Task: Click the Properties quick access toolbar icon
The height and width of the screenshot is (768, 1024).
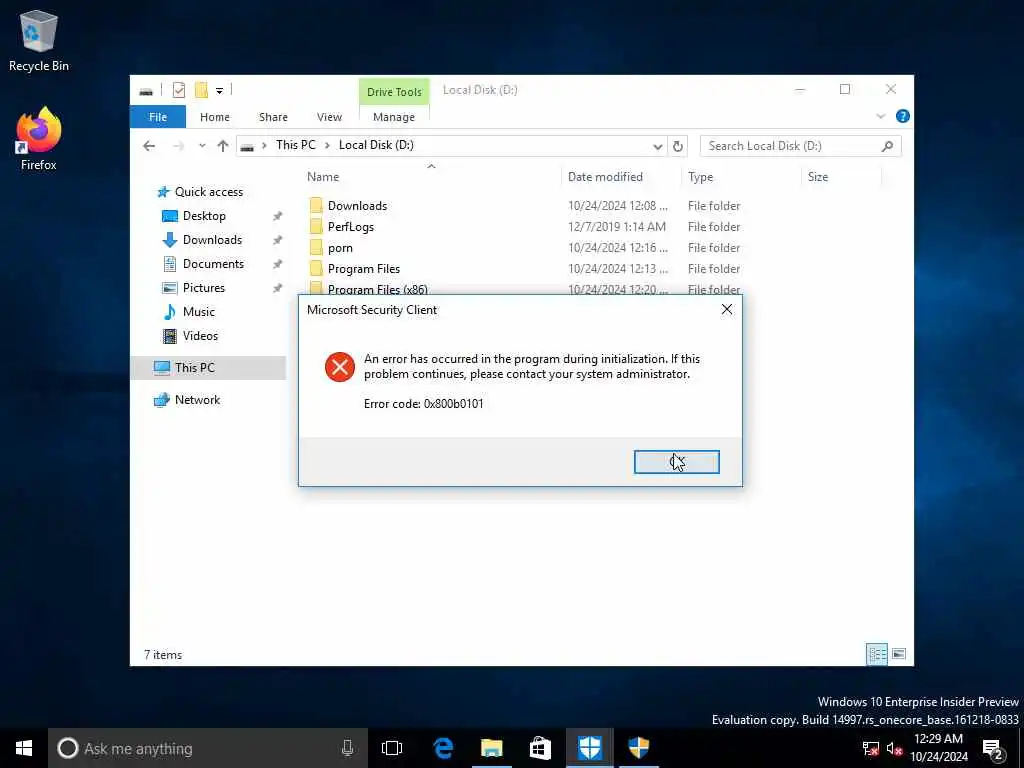Action: [x=178, y=90]
